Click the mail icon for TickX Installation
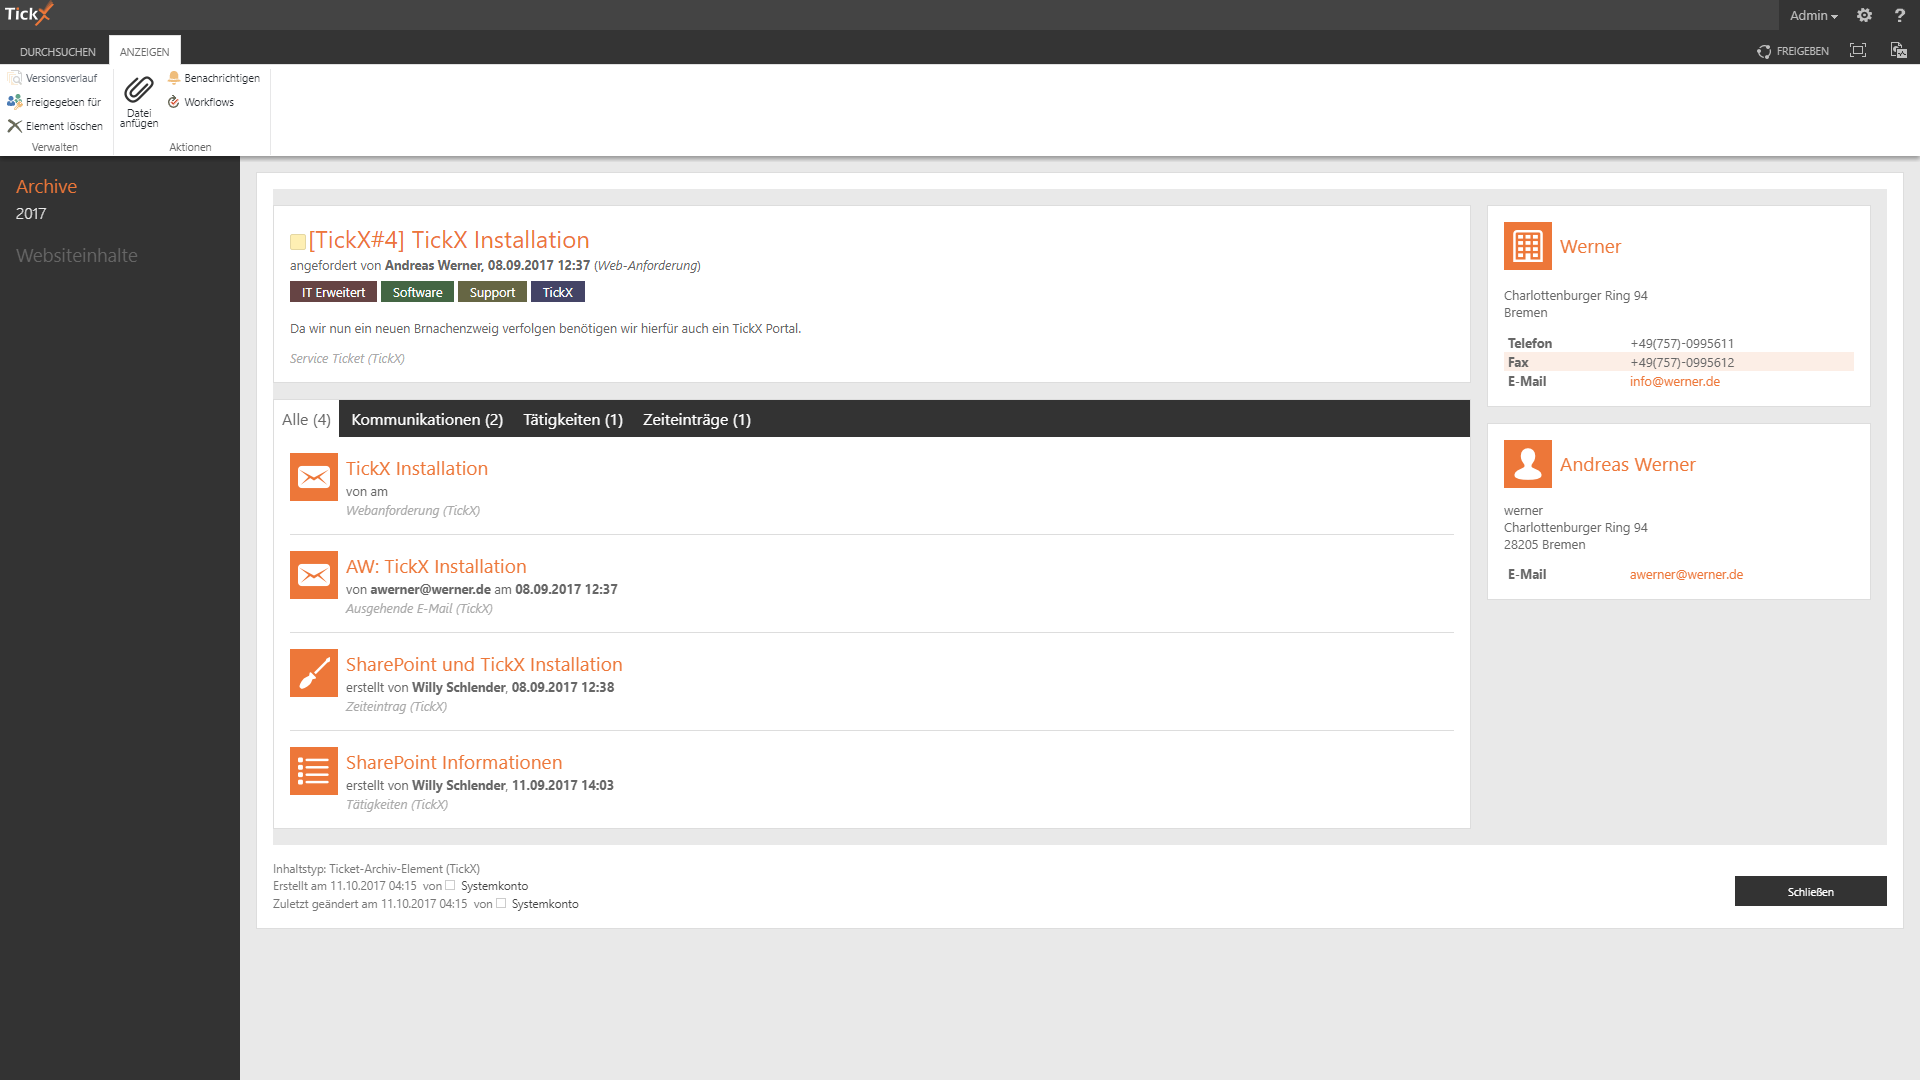This screenshot has width=1920, height=1080. [x=314, y=477]
